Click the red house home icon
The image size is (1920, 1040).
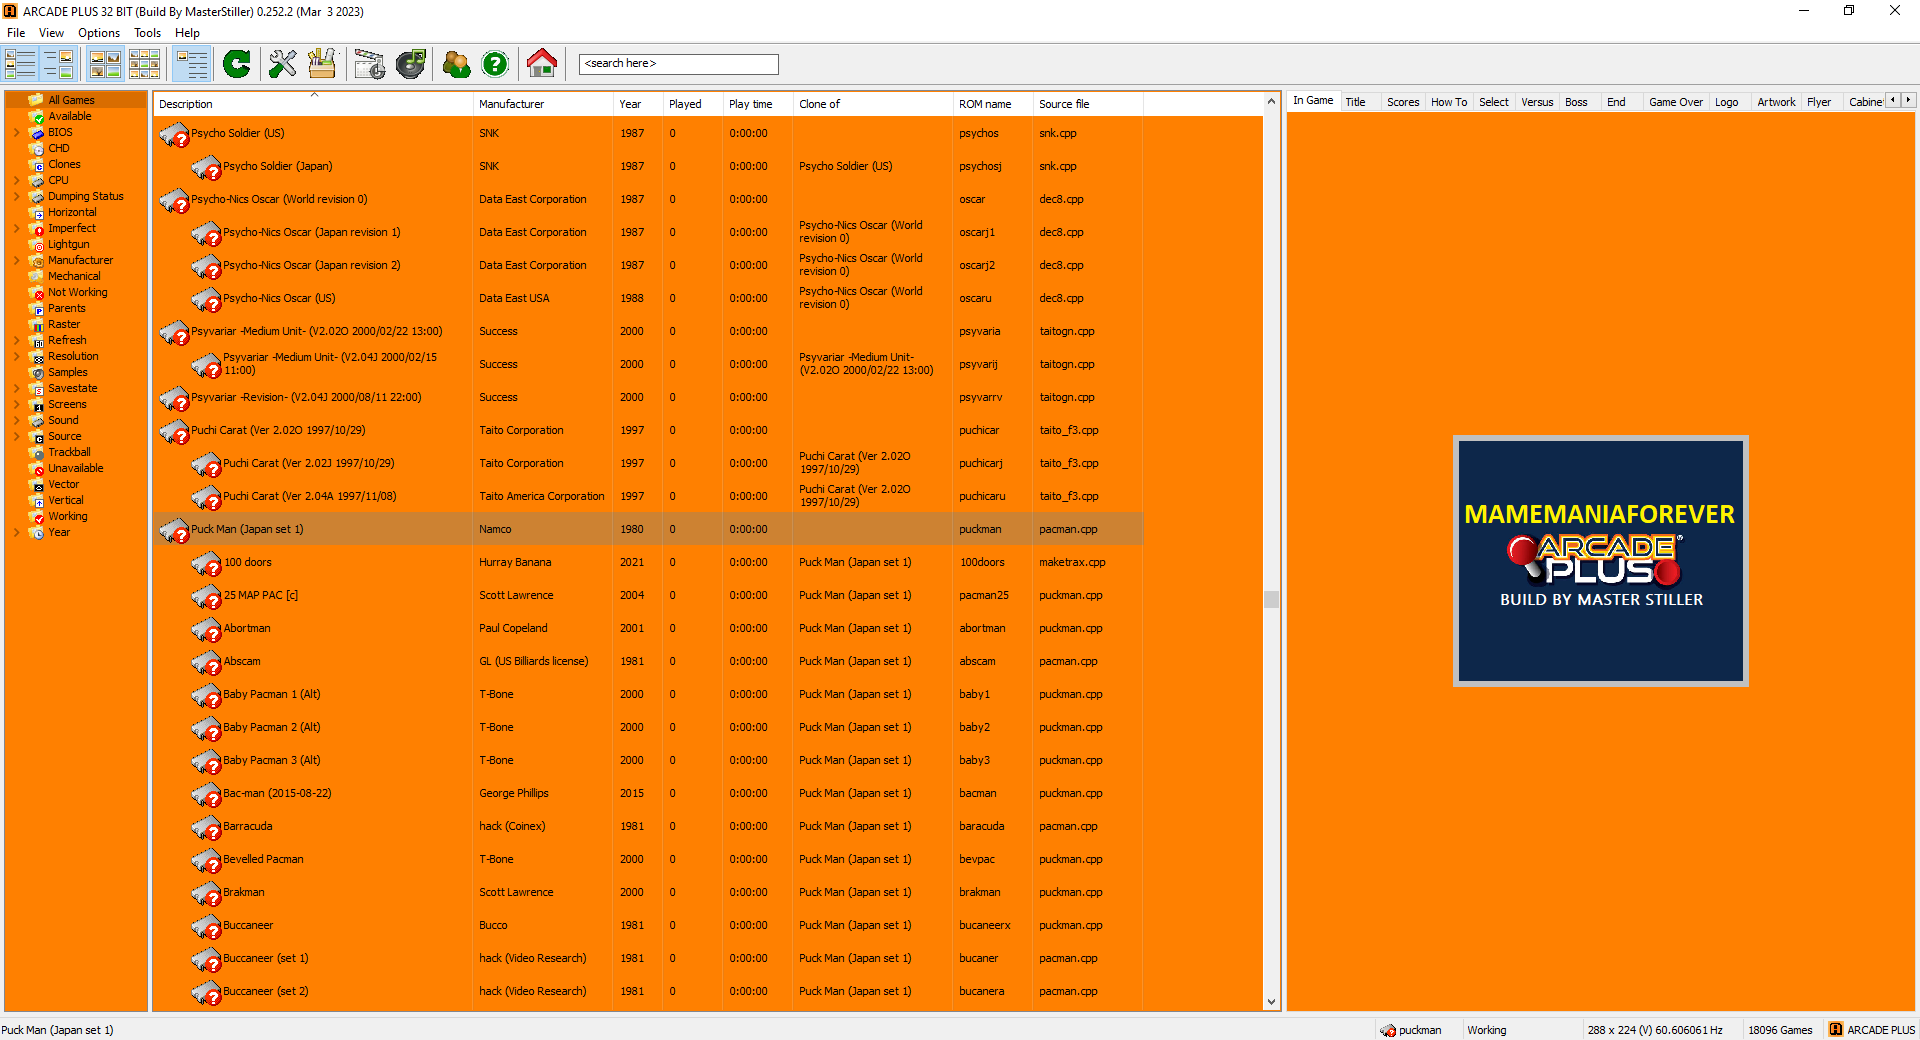[542, 64]
